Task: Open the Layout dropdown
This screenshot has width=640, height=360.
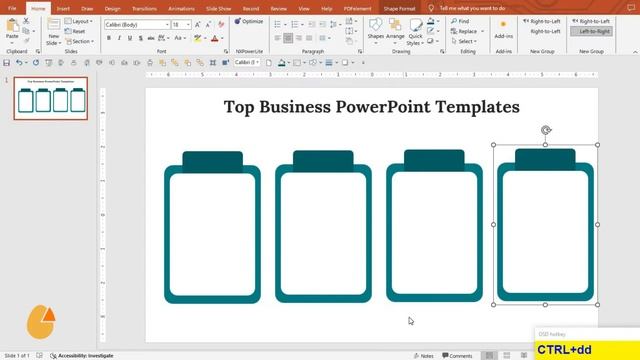Action: (x=79, y=21)
